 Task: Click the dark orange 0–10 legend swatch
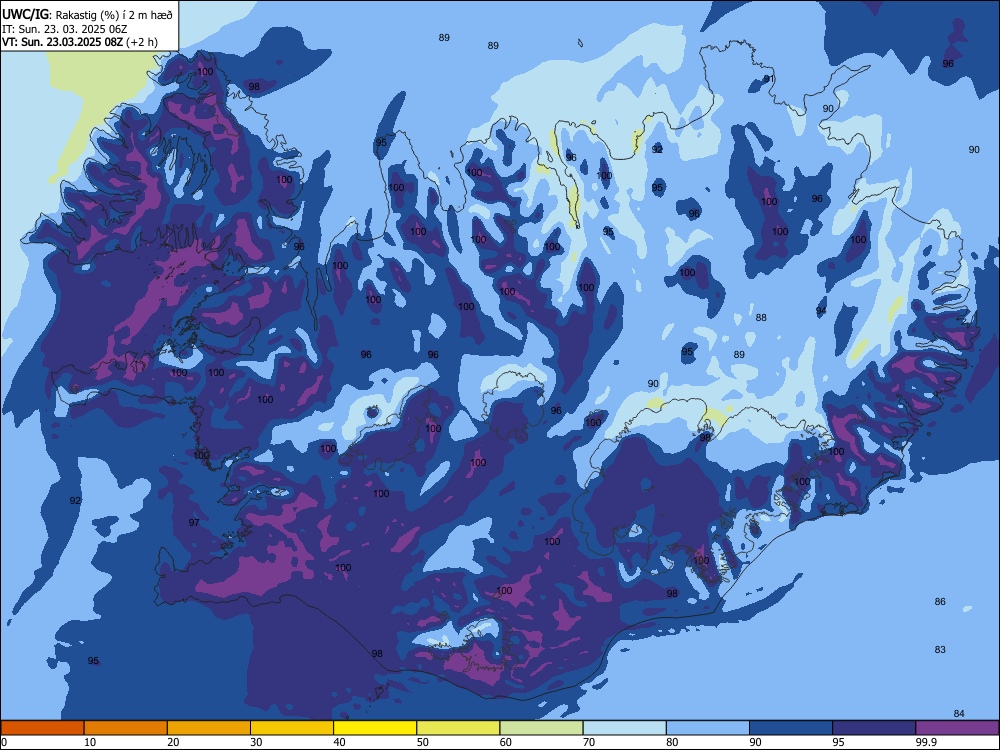tap(42, 728)
